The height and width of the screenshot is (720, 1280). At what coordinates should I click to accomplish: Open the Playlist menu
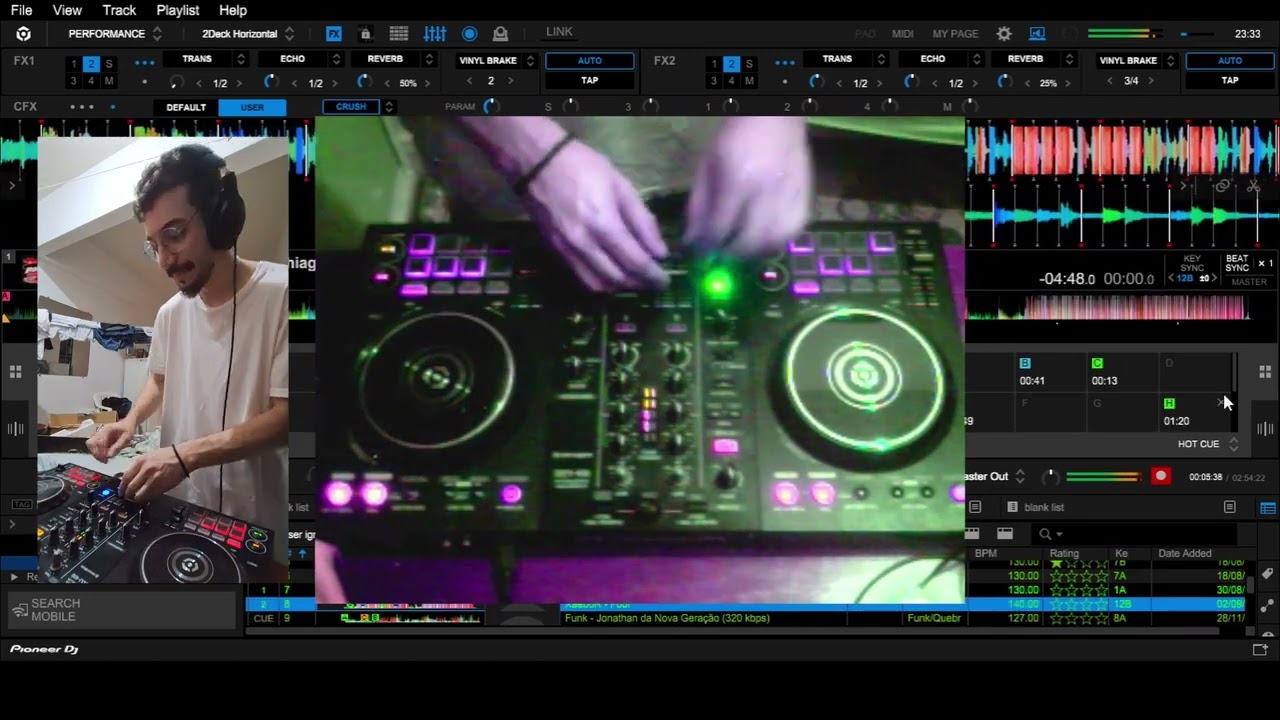tap(178, 10)
